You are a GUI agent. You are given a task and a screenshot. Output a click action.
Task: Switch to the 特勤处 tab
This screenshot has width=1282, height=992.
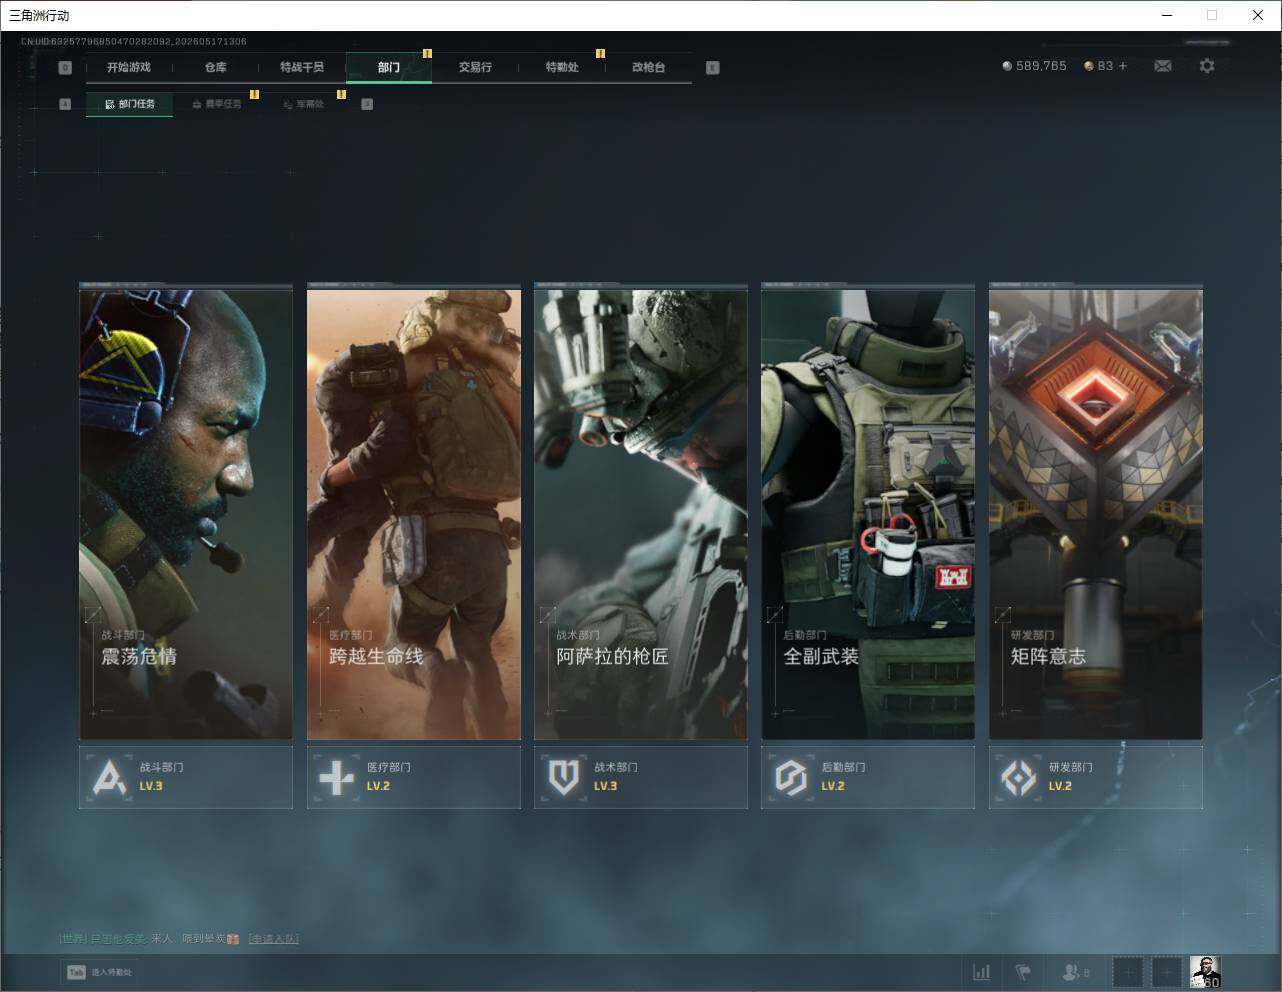(562, 67)
